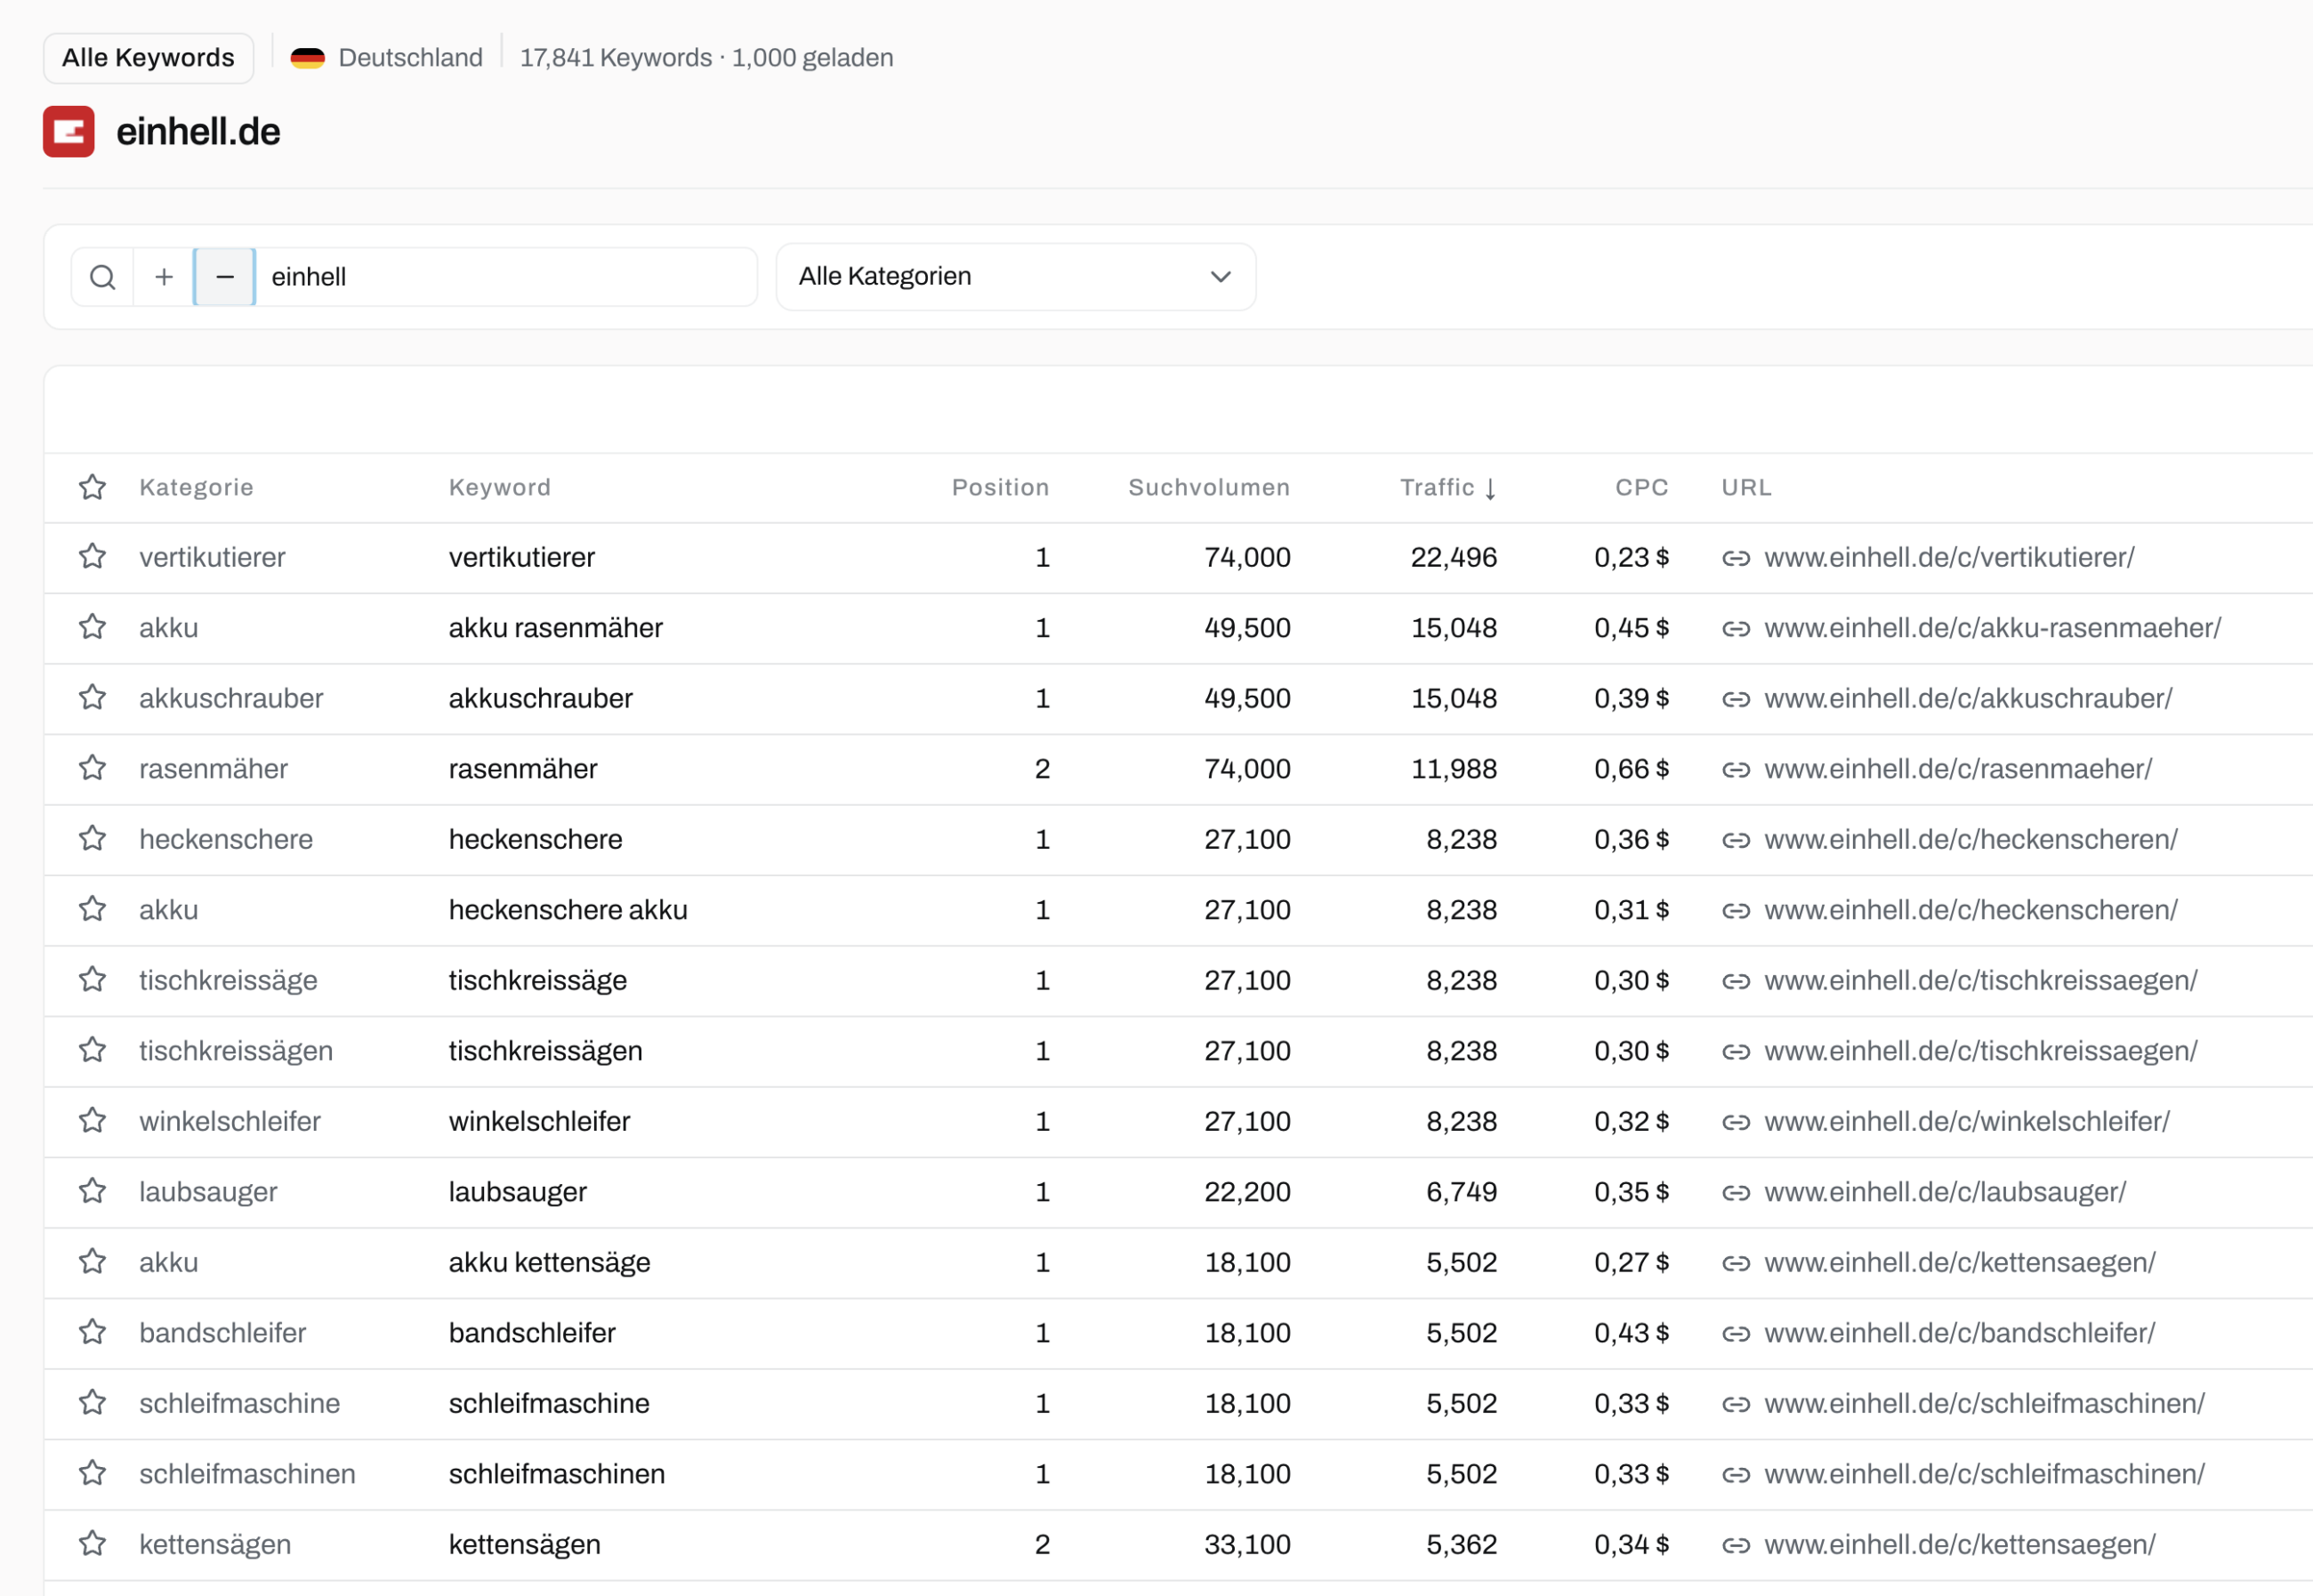Screen dimensions: 2313x1596
Task: Favorite the akku rasenmäher row
Action: coord(93,627)
